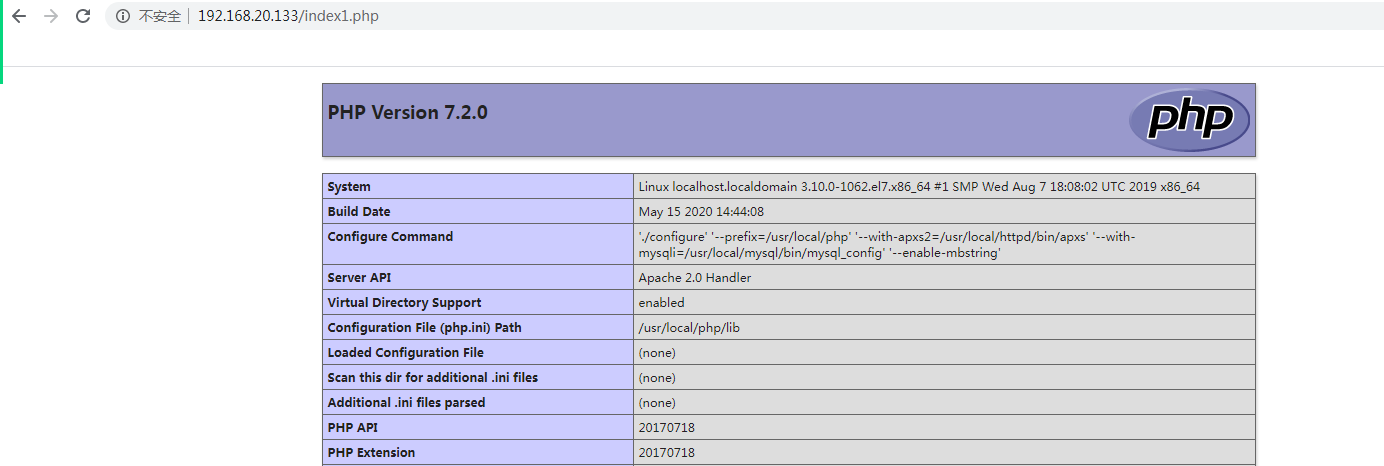Click '(none)' in the Scan this dir row

coord(657,378)
